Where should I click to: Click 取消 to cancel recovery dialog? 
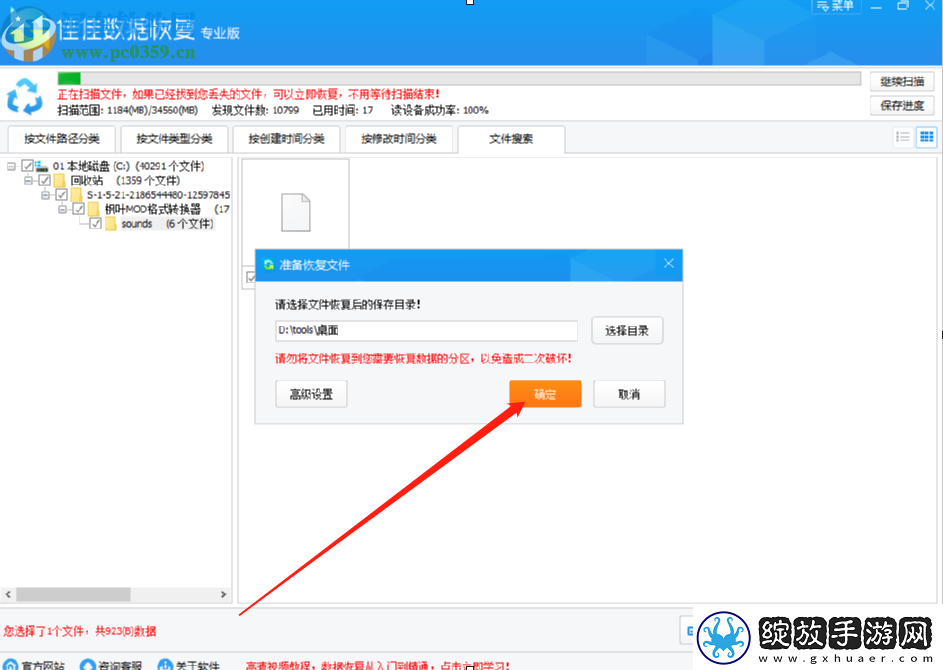pyautogui.click(x=629, y=394)
